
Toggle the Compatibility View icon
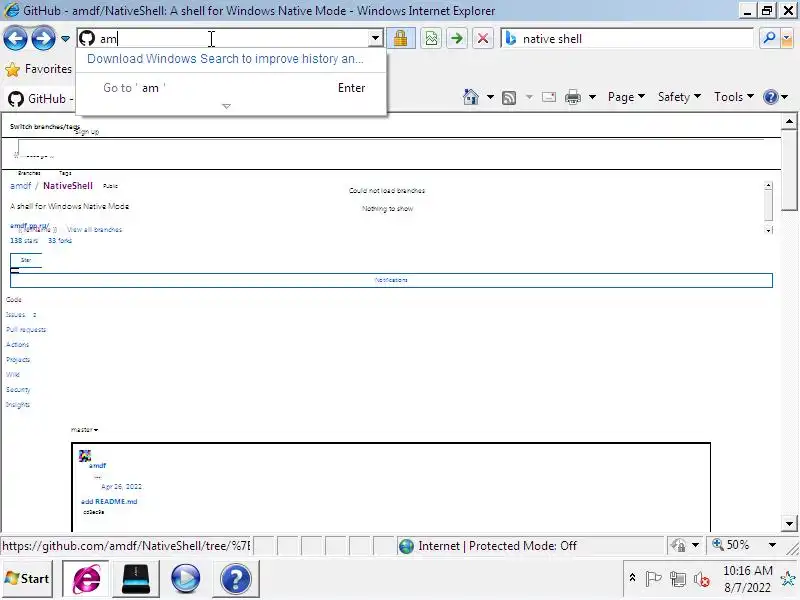[431, 38]
